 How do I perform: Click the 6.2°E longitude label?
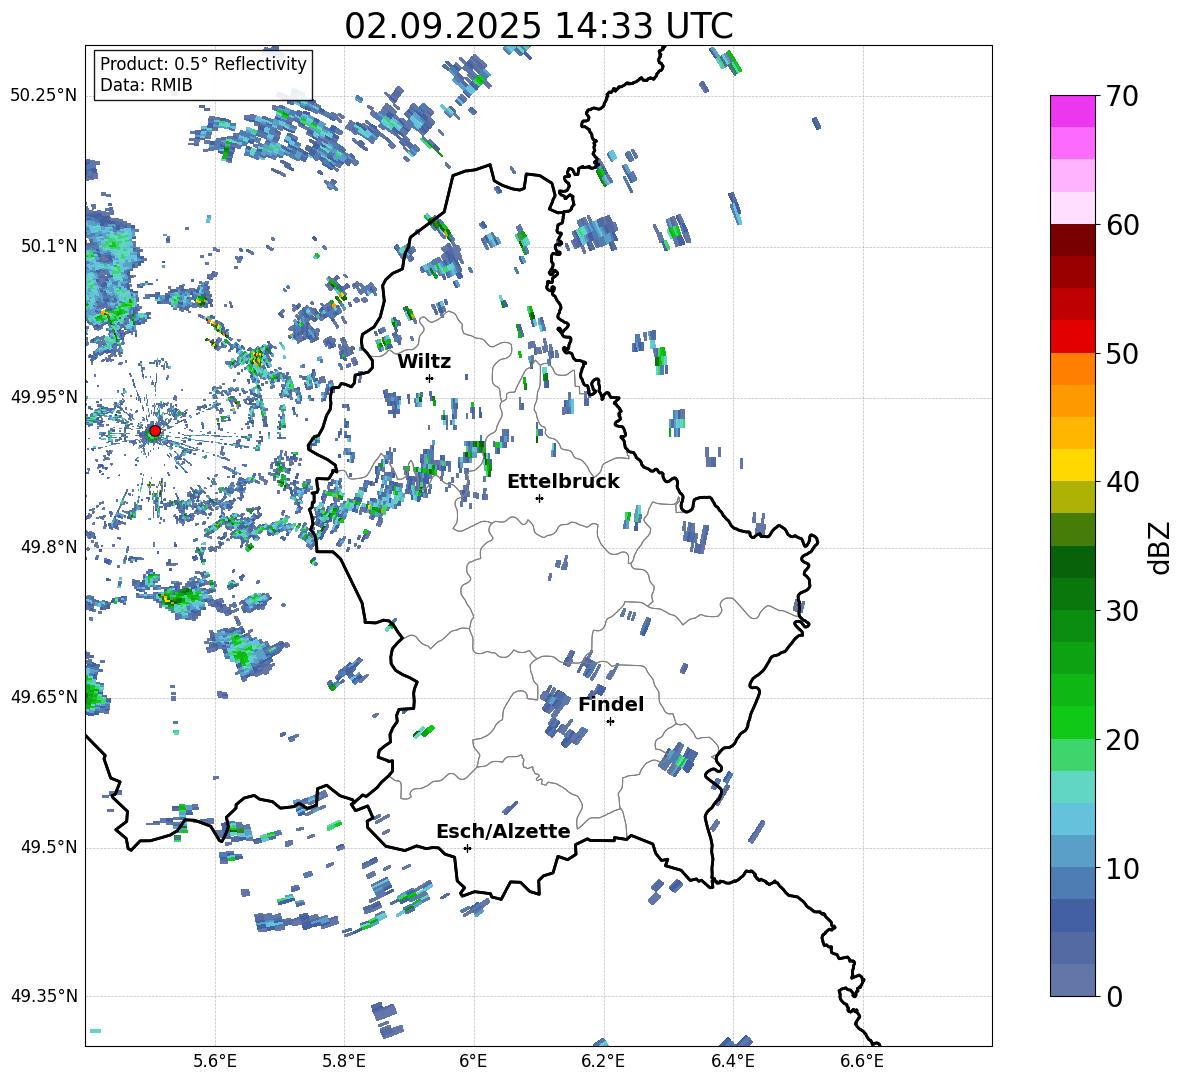pos(603,1061)
